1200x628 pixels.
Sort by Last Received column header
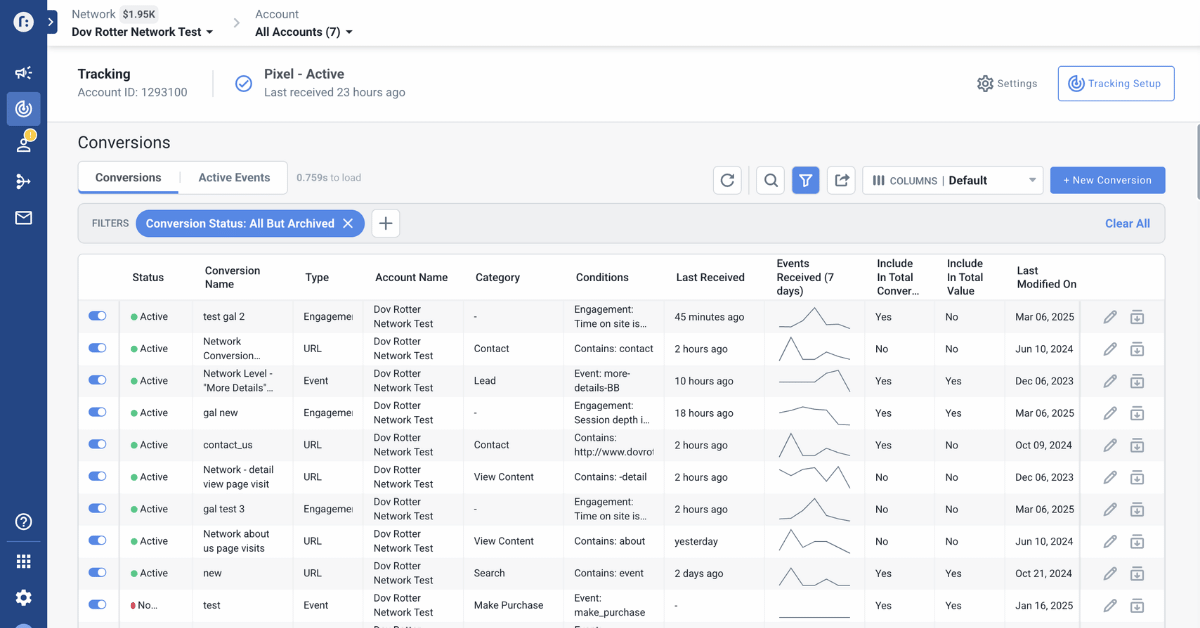(x=710, y=277)
